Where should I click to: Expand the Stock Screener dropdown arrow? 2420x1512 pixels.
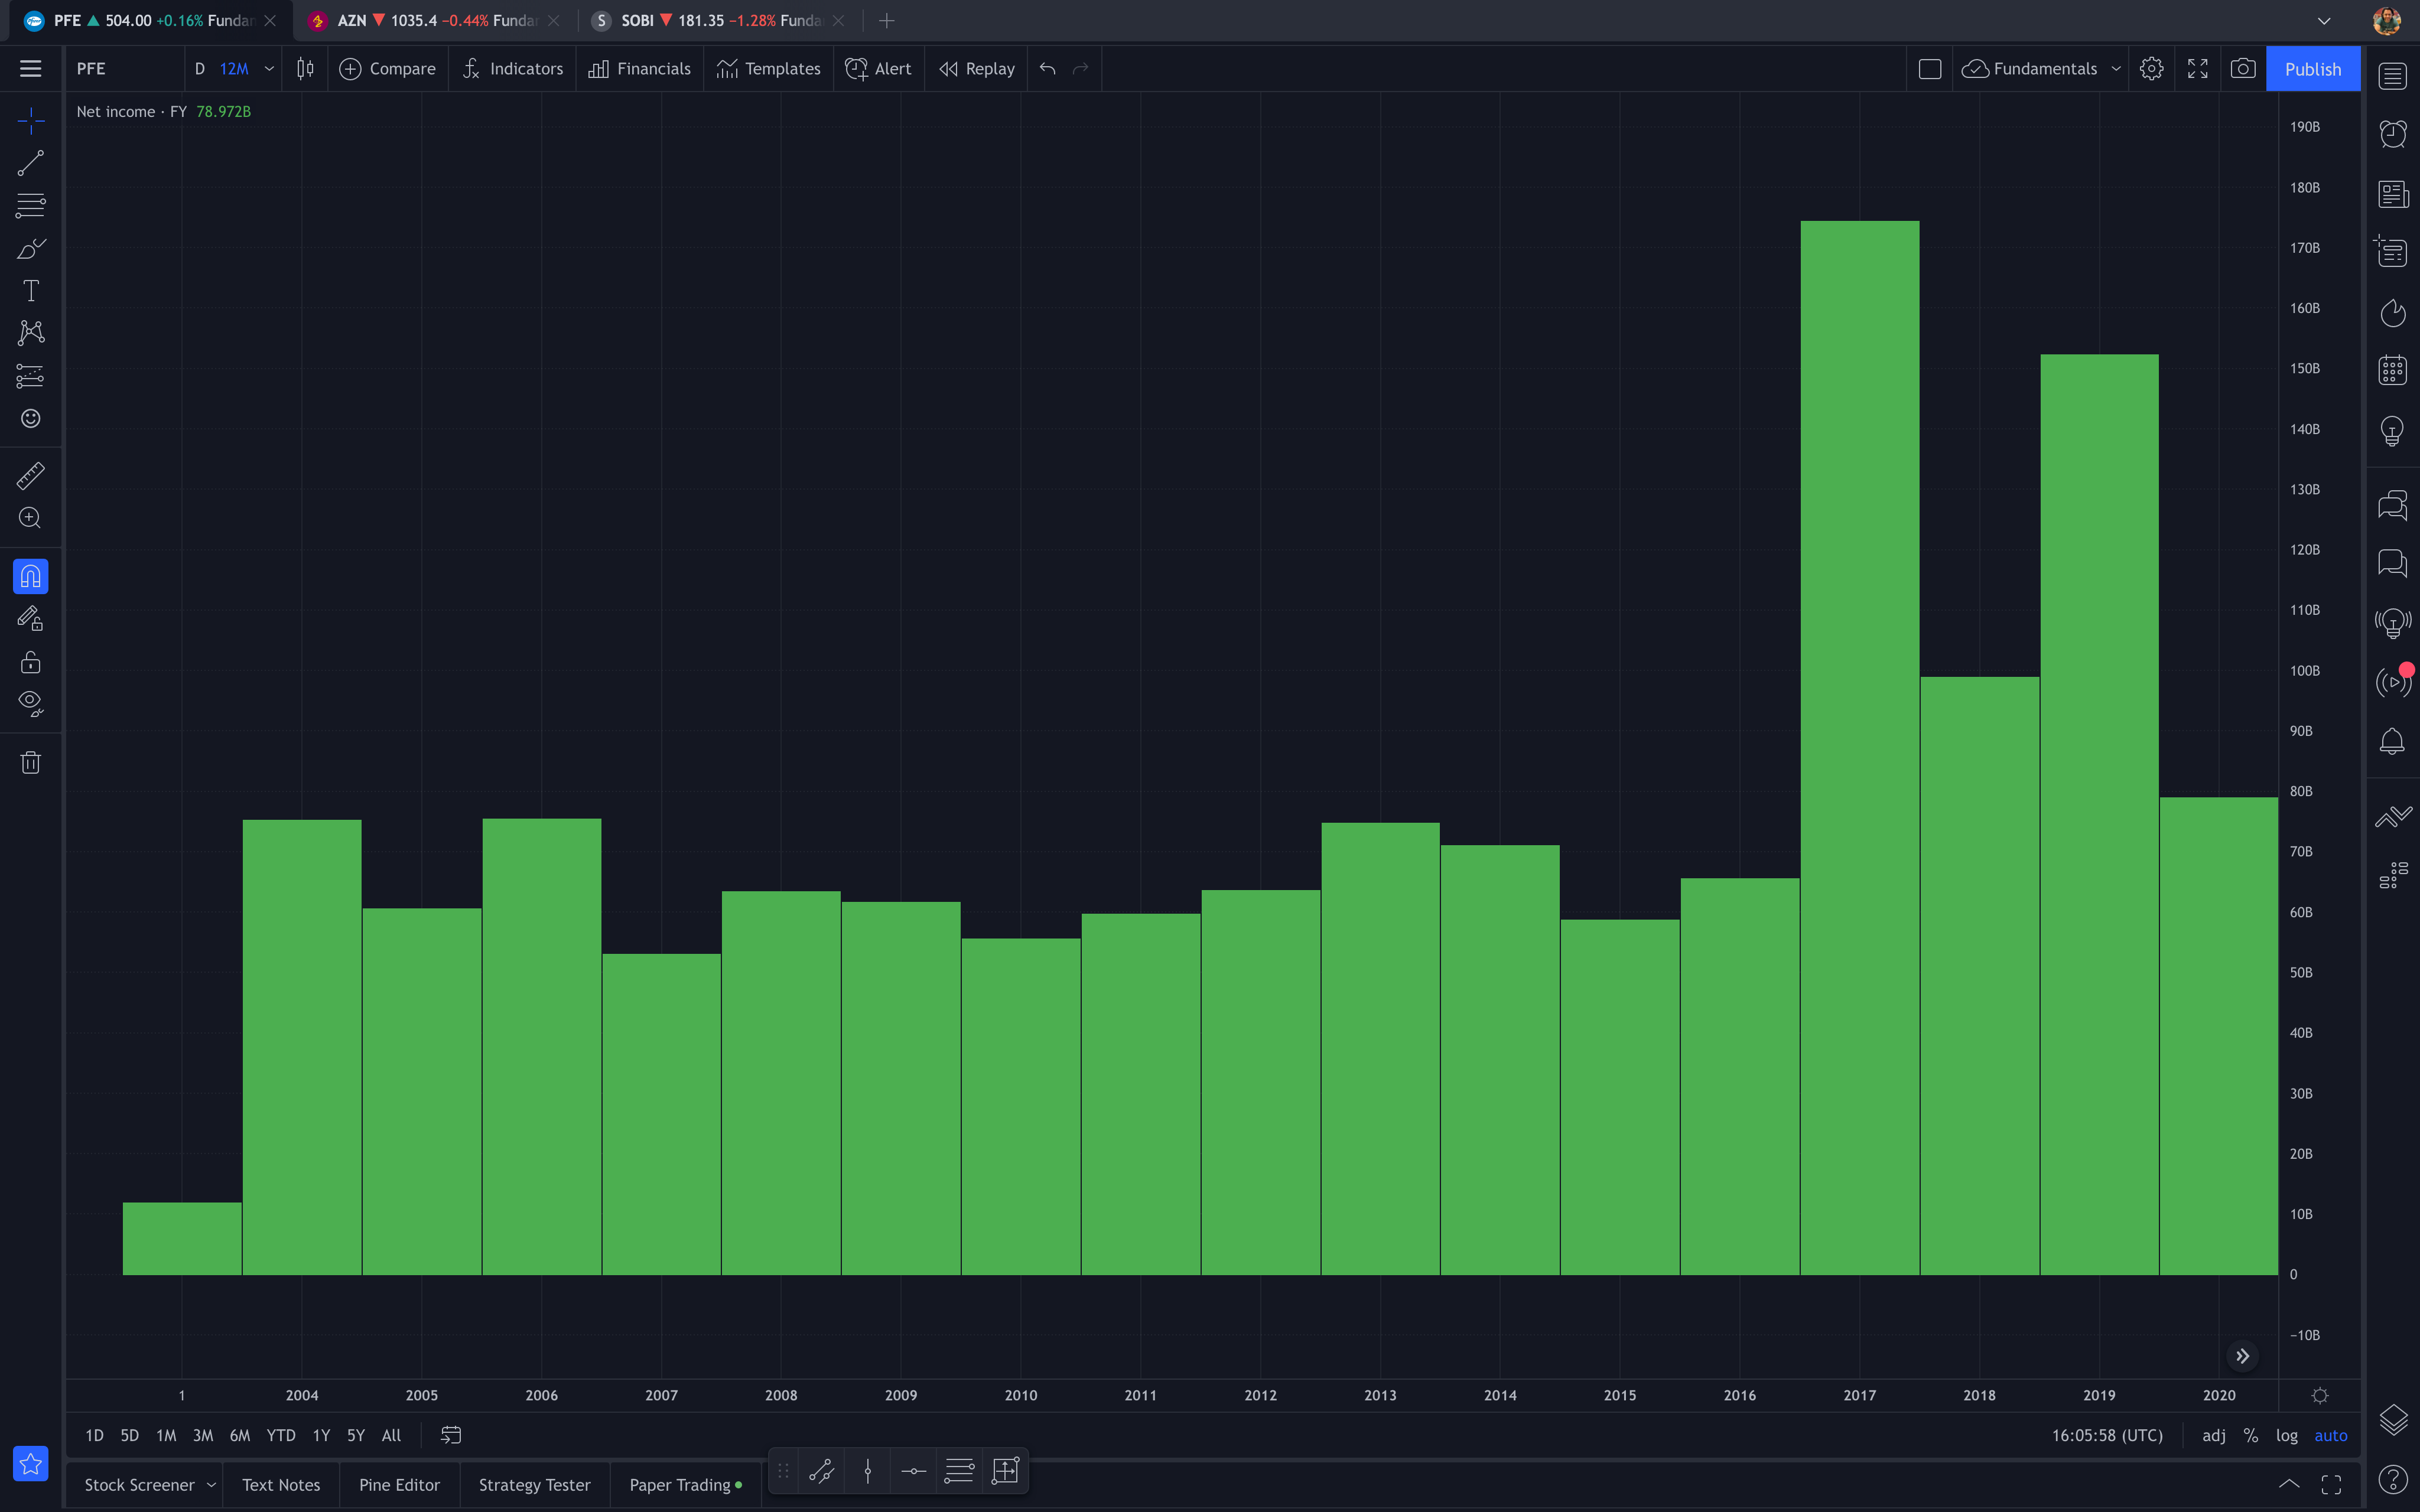tap(211, 1485)
